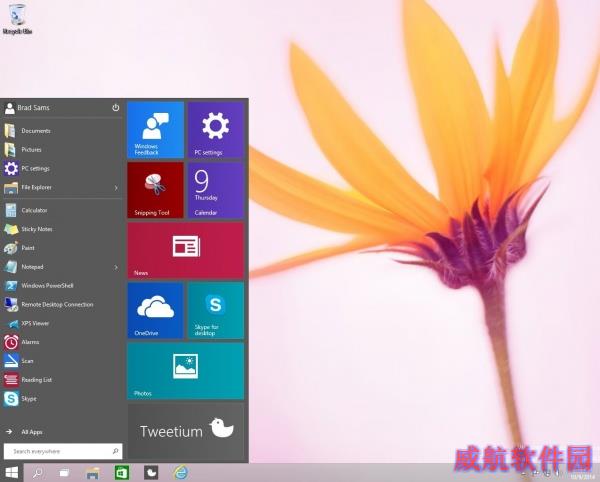Click the Windows Start button
Viewport: 600px width, 482px height.
tap(11, 473)
